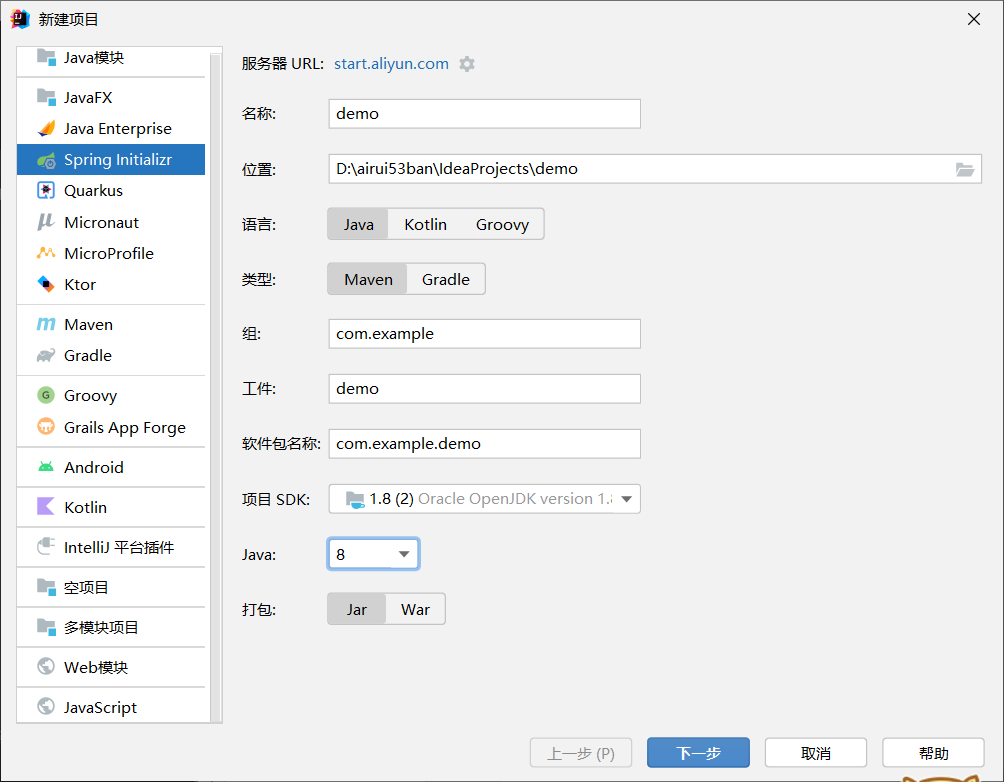Open server URL settings gear

467,64
